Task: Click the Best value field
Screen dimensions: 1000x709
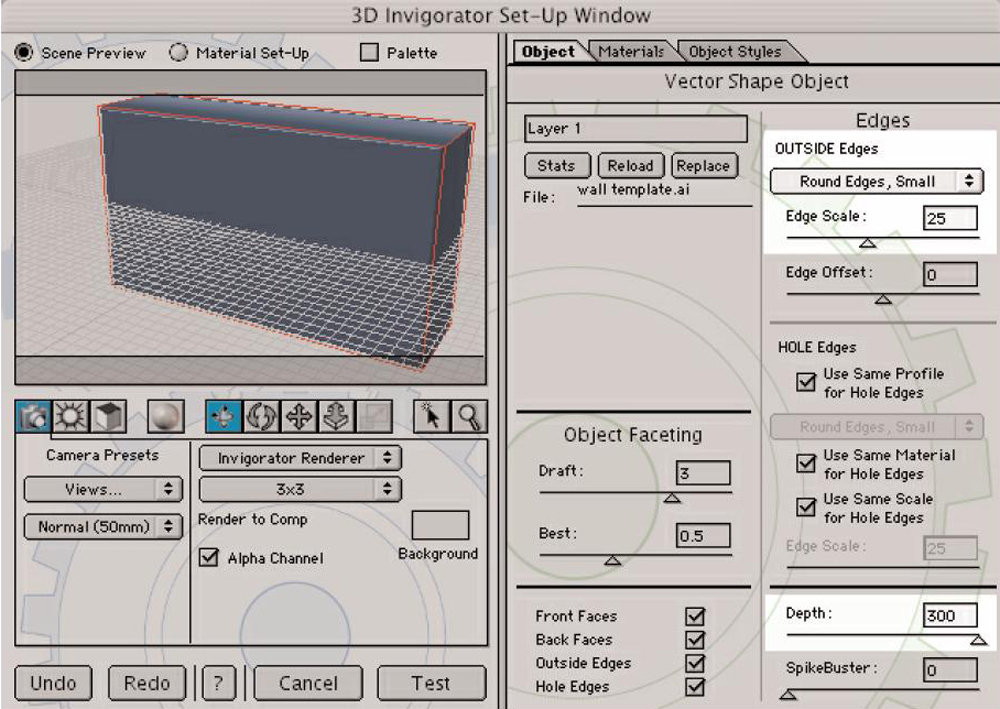Action: tap(703, 536)
